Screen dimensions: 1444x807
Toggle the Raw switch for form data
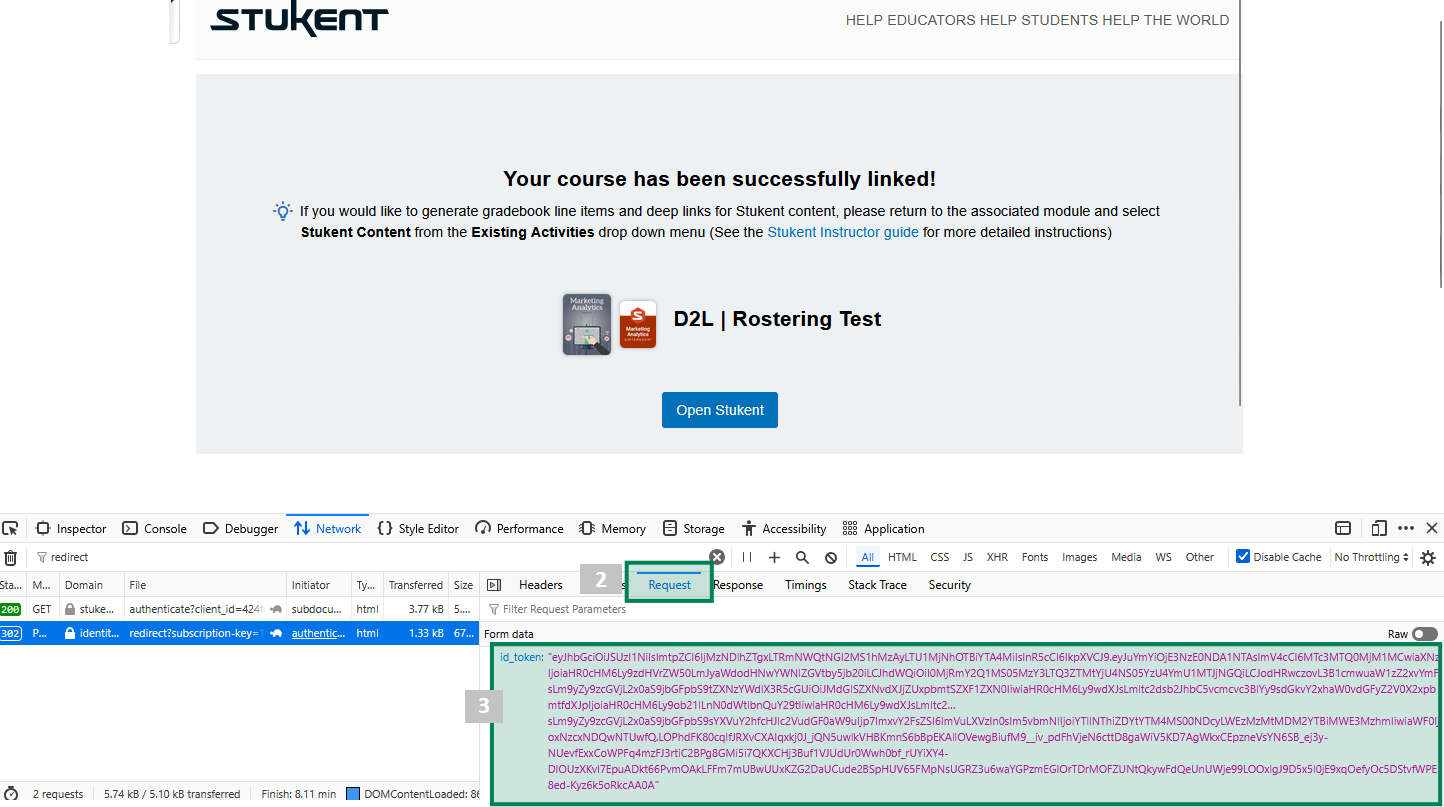1424,634
